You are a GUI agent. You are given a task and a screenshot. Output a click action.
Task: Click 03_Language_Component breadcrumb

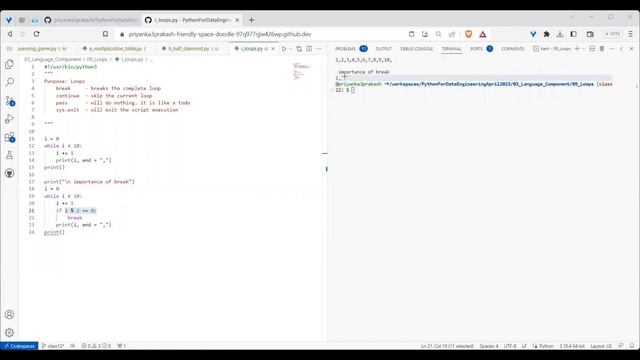pos(52,60)
